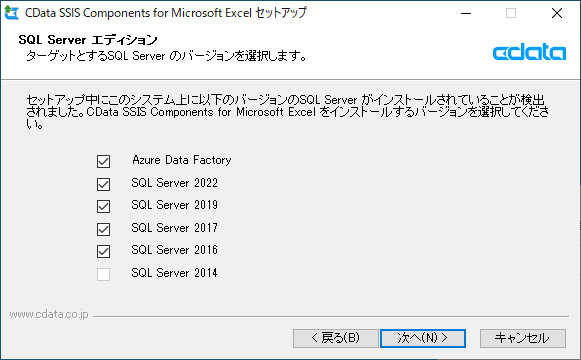Minimize the setup window
The image size is (581, 360).
pos(466,13)
